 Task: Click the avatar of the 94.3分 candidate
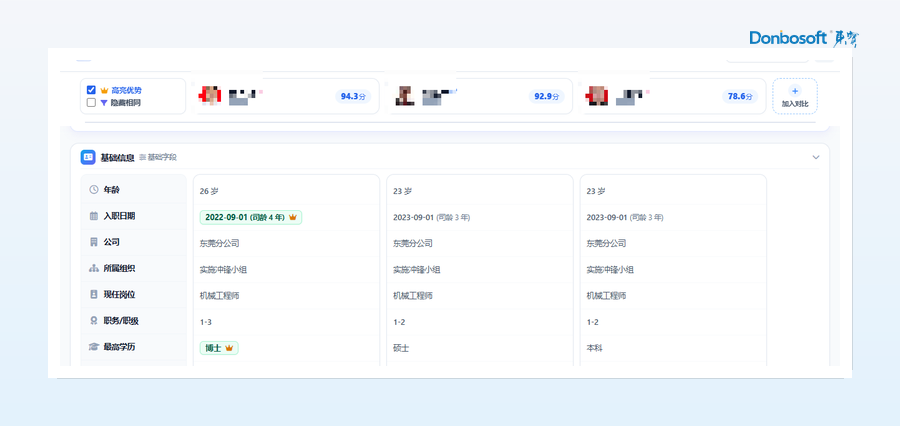[x=211, y=95]
